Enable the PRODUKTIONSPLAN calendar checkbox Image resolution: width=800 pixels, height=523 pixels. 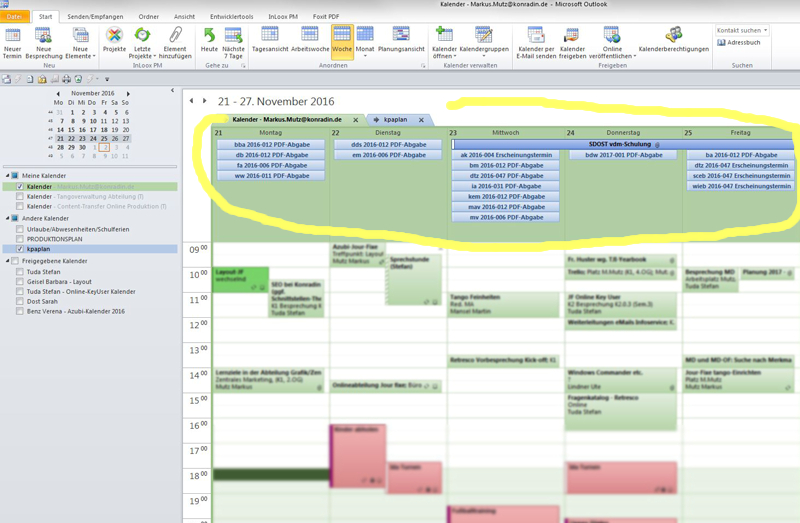[x=20, y=239]
